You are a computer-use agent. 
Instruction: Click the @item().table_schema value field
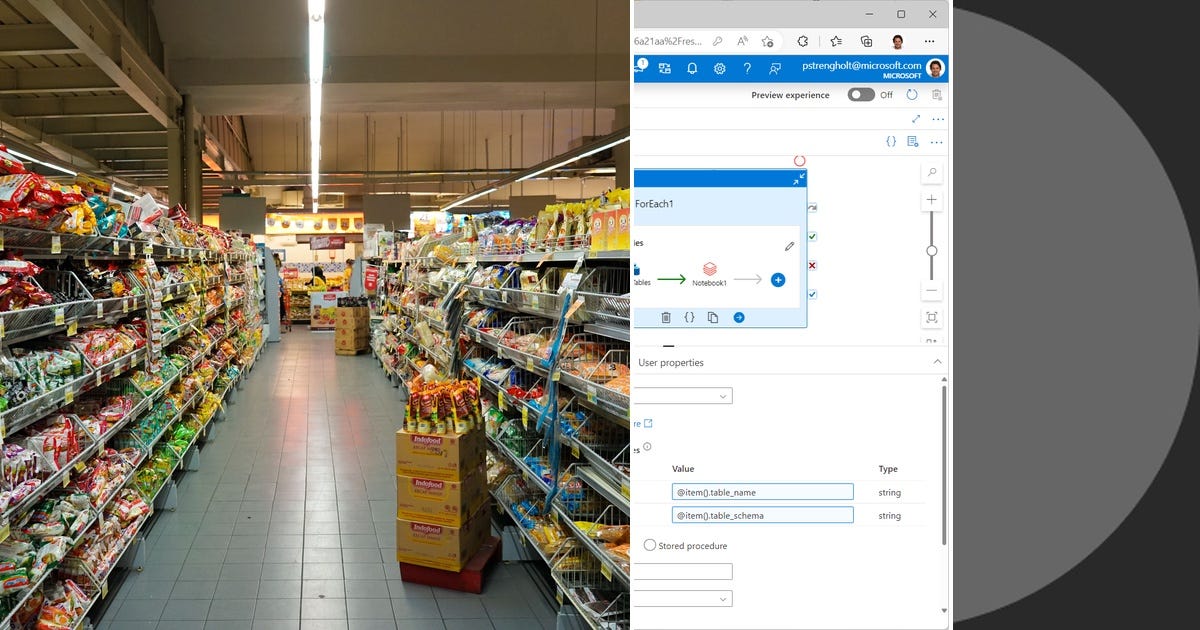763,515
